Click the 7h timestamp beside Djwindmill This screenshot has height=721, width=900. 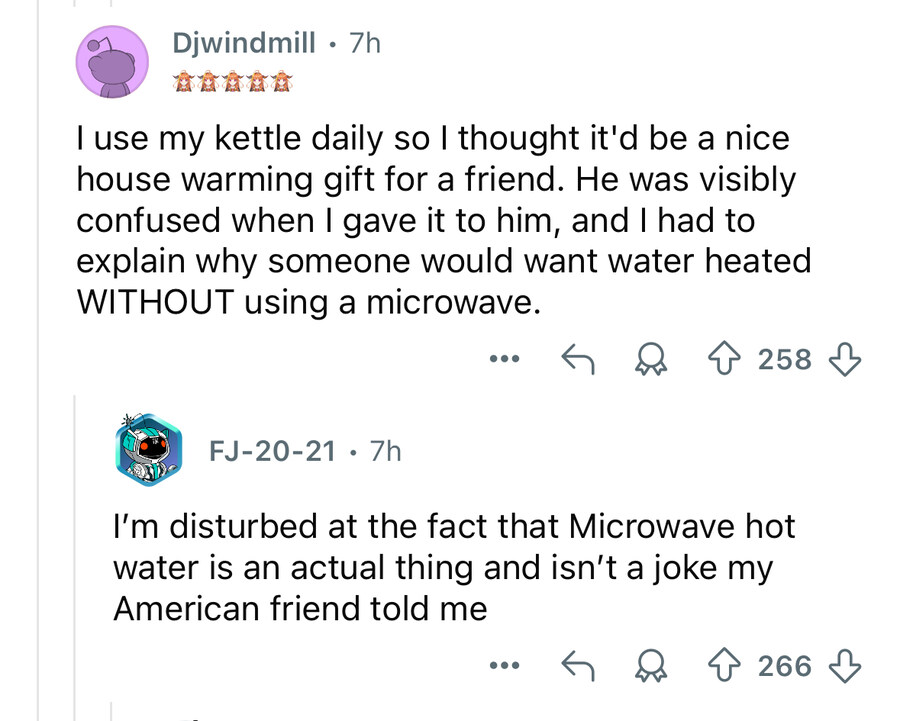click(361, 43)
